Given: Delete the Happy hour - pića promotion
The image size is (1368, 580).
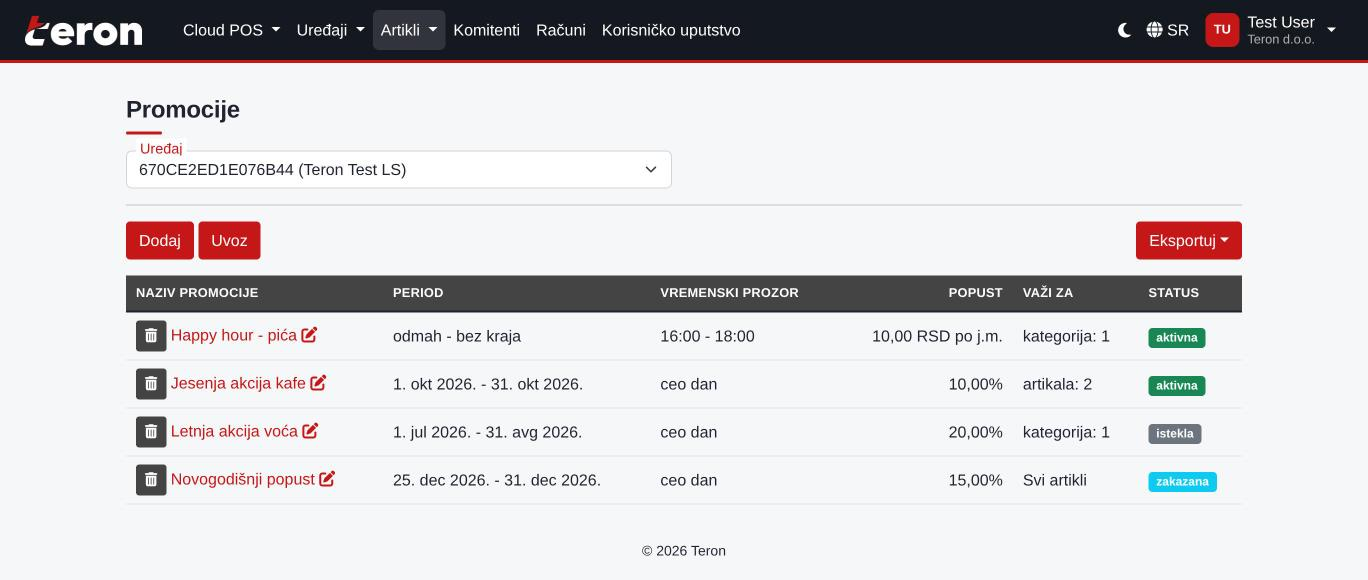Looking at the screenshot, I should [151, 336].
